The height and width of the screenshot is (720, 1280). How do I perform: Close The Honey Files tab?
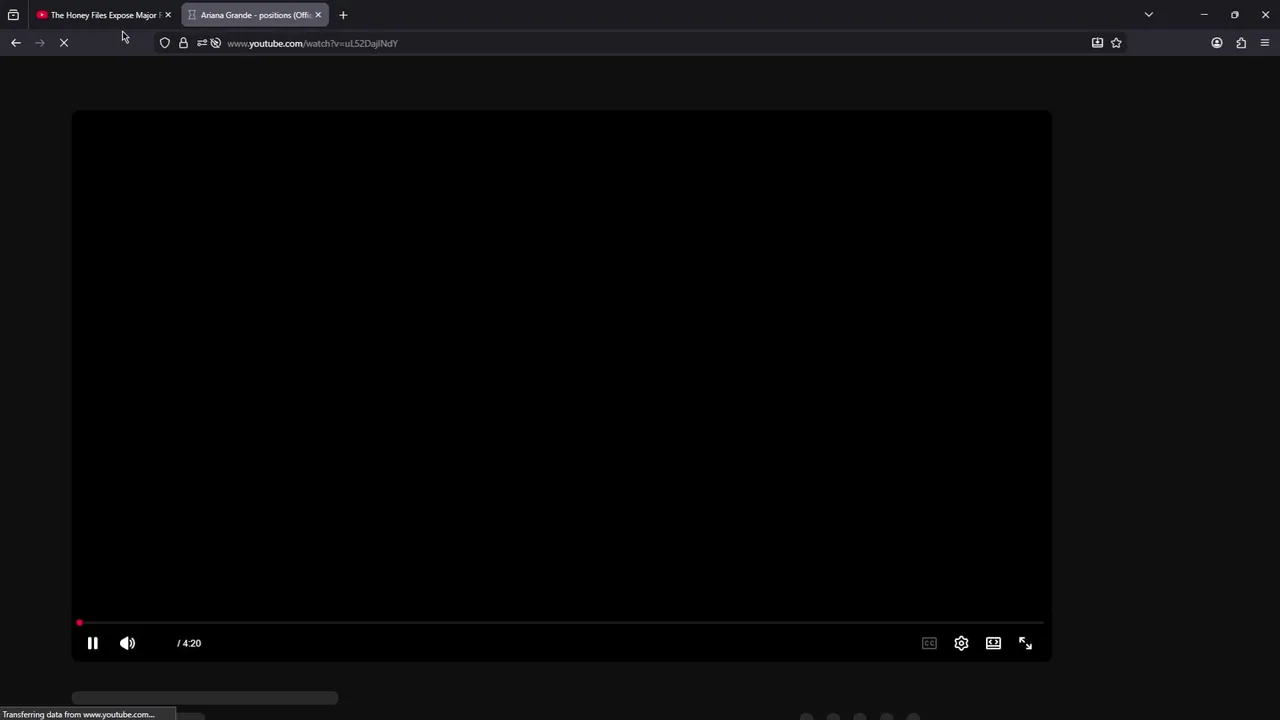pyautogui.click(x=168, y=15)
